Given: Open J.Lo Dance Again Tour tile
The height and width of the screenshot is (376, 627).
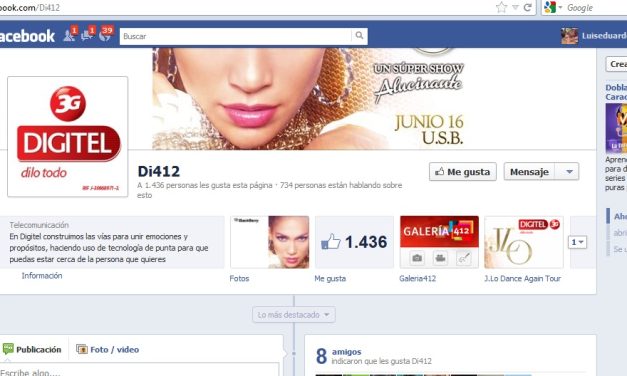Looking at the screenshot, I should 524,242.
